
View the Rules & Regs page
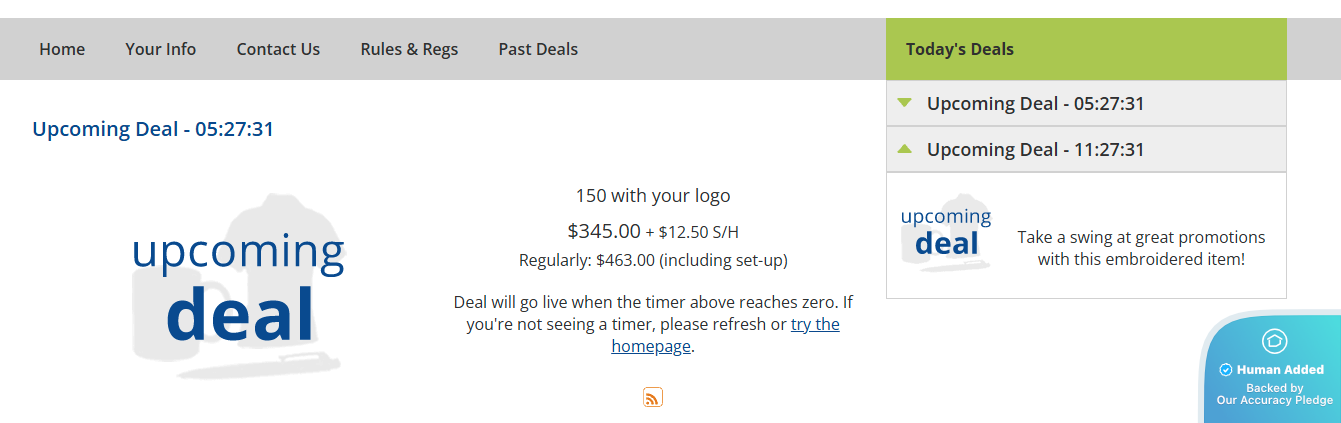(x=409, y=49)
